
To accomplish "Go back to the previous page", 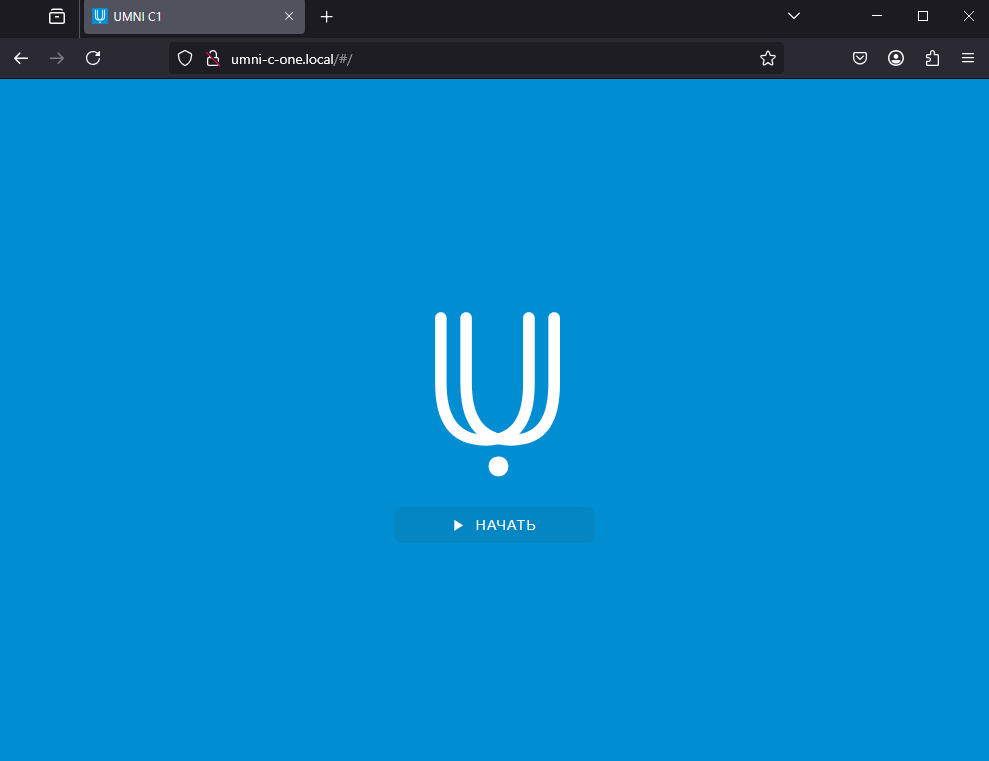I will click(x=21, y=59).
